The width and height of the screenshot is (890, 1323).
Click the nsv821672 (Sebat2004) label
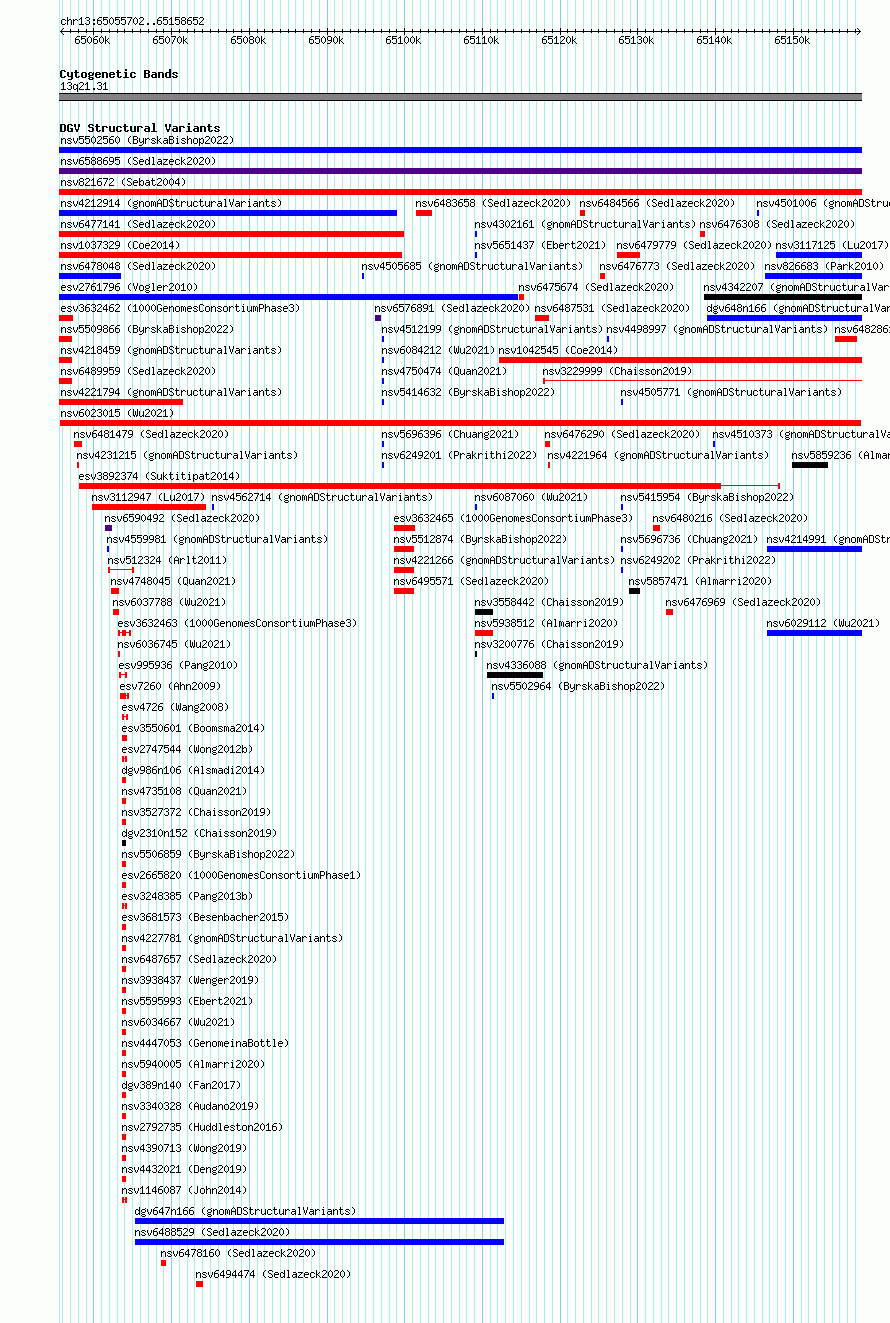(123, 182)
